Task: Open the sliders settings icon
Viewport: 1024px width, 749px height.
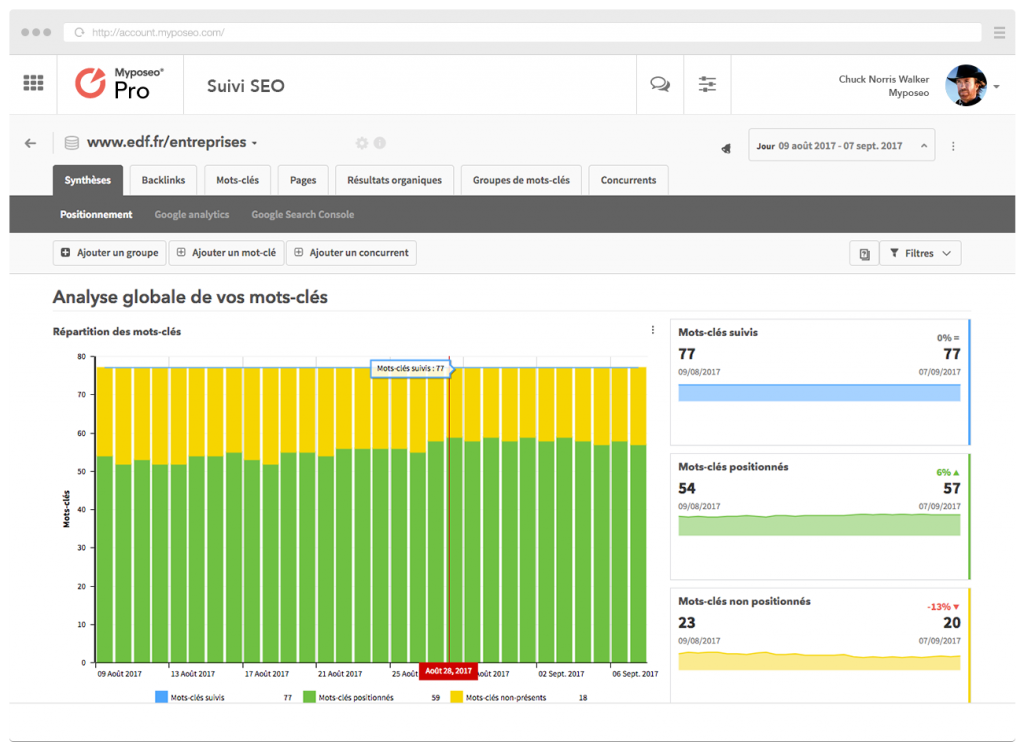Action: [707, 84]
